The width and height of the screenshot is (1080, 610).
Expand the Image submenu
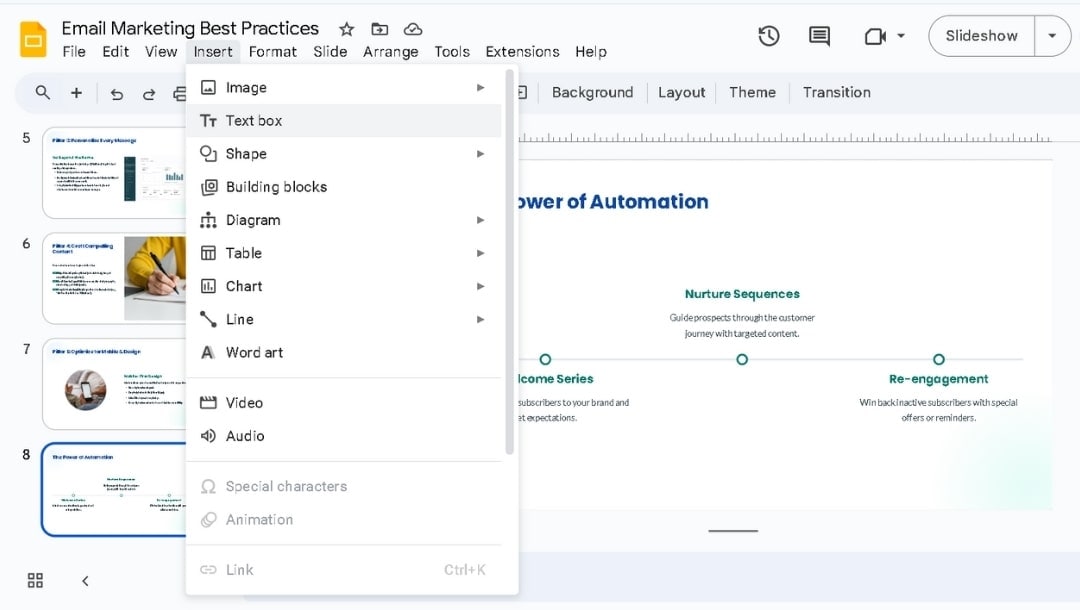pos(480,88)
